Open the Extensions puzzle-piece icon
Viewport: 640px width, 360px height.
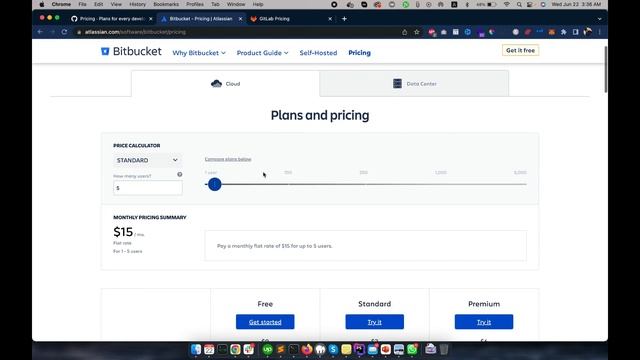tap(564, 32)
